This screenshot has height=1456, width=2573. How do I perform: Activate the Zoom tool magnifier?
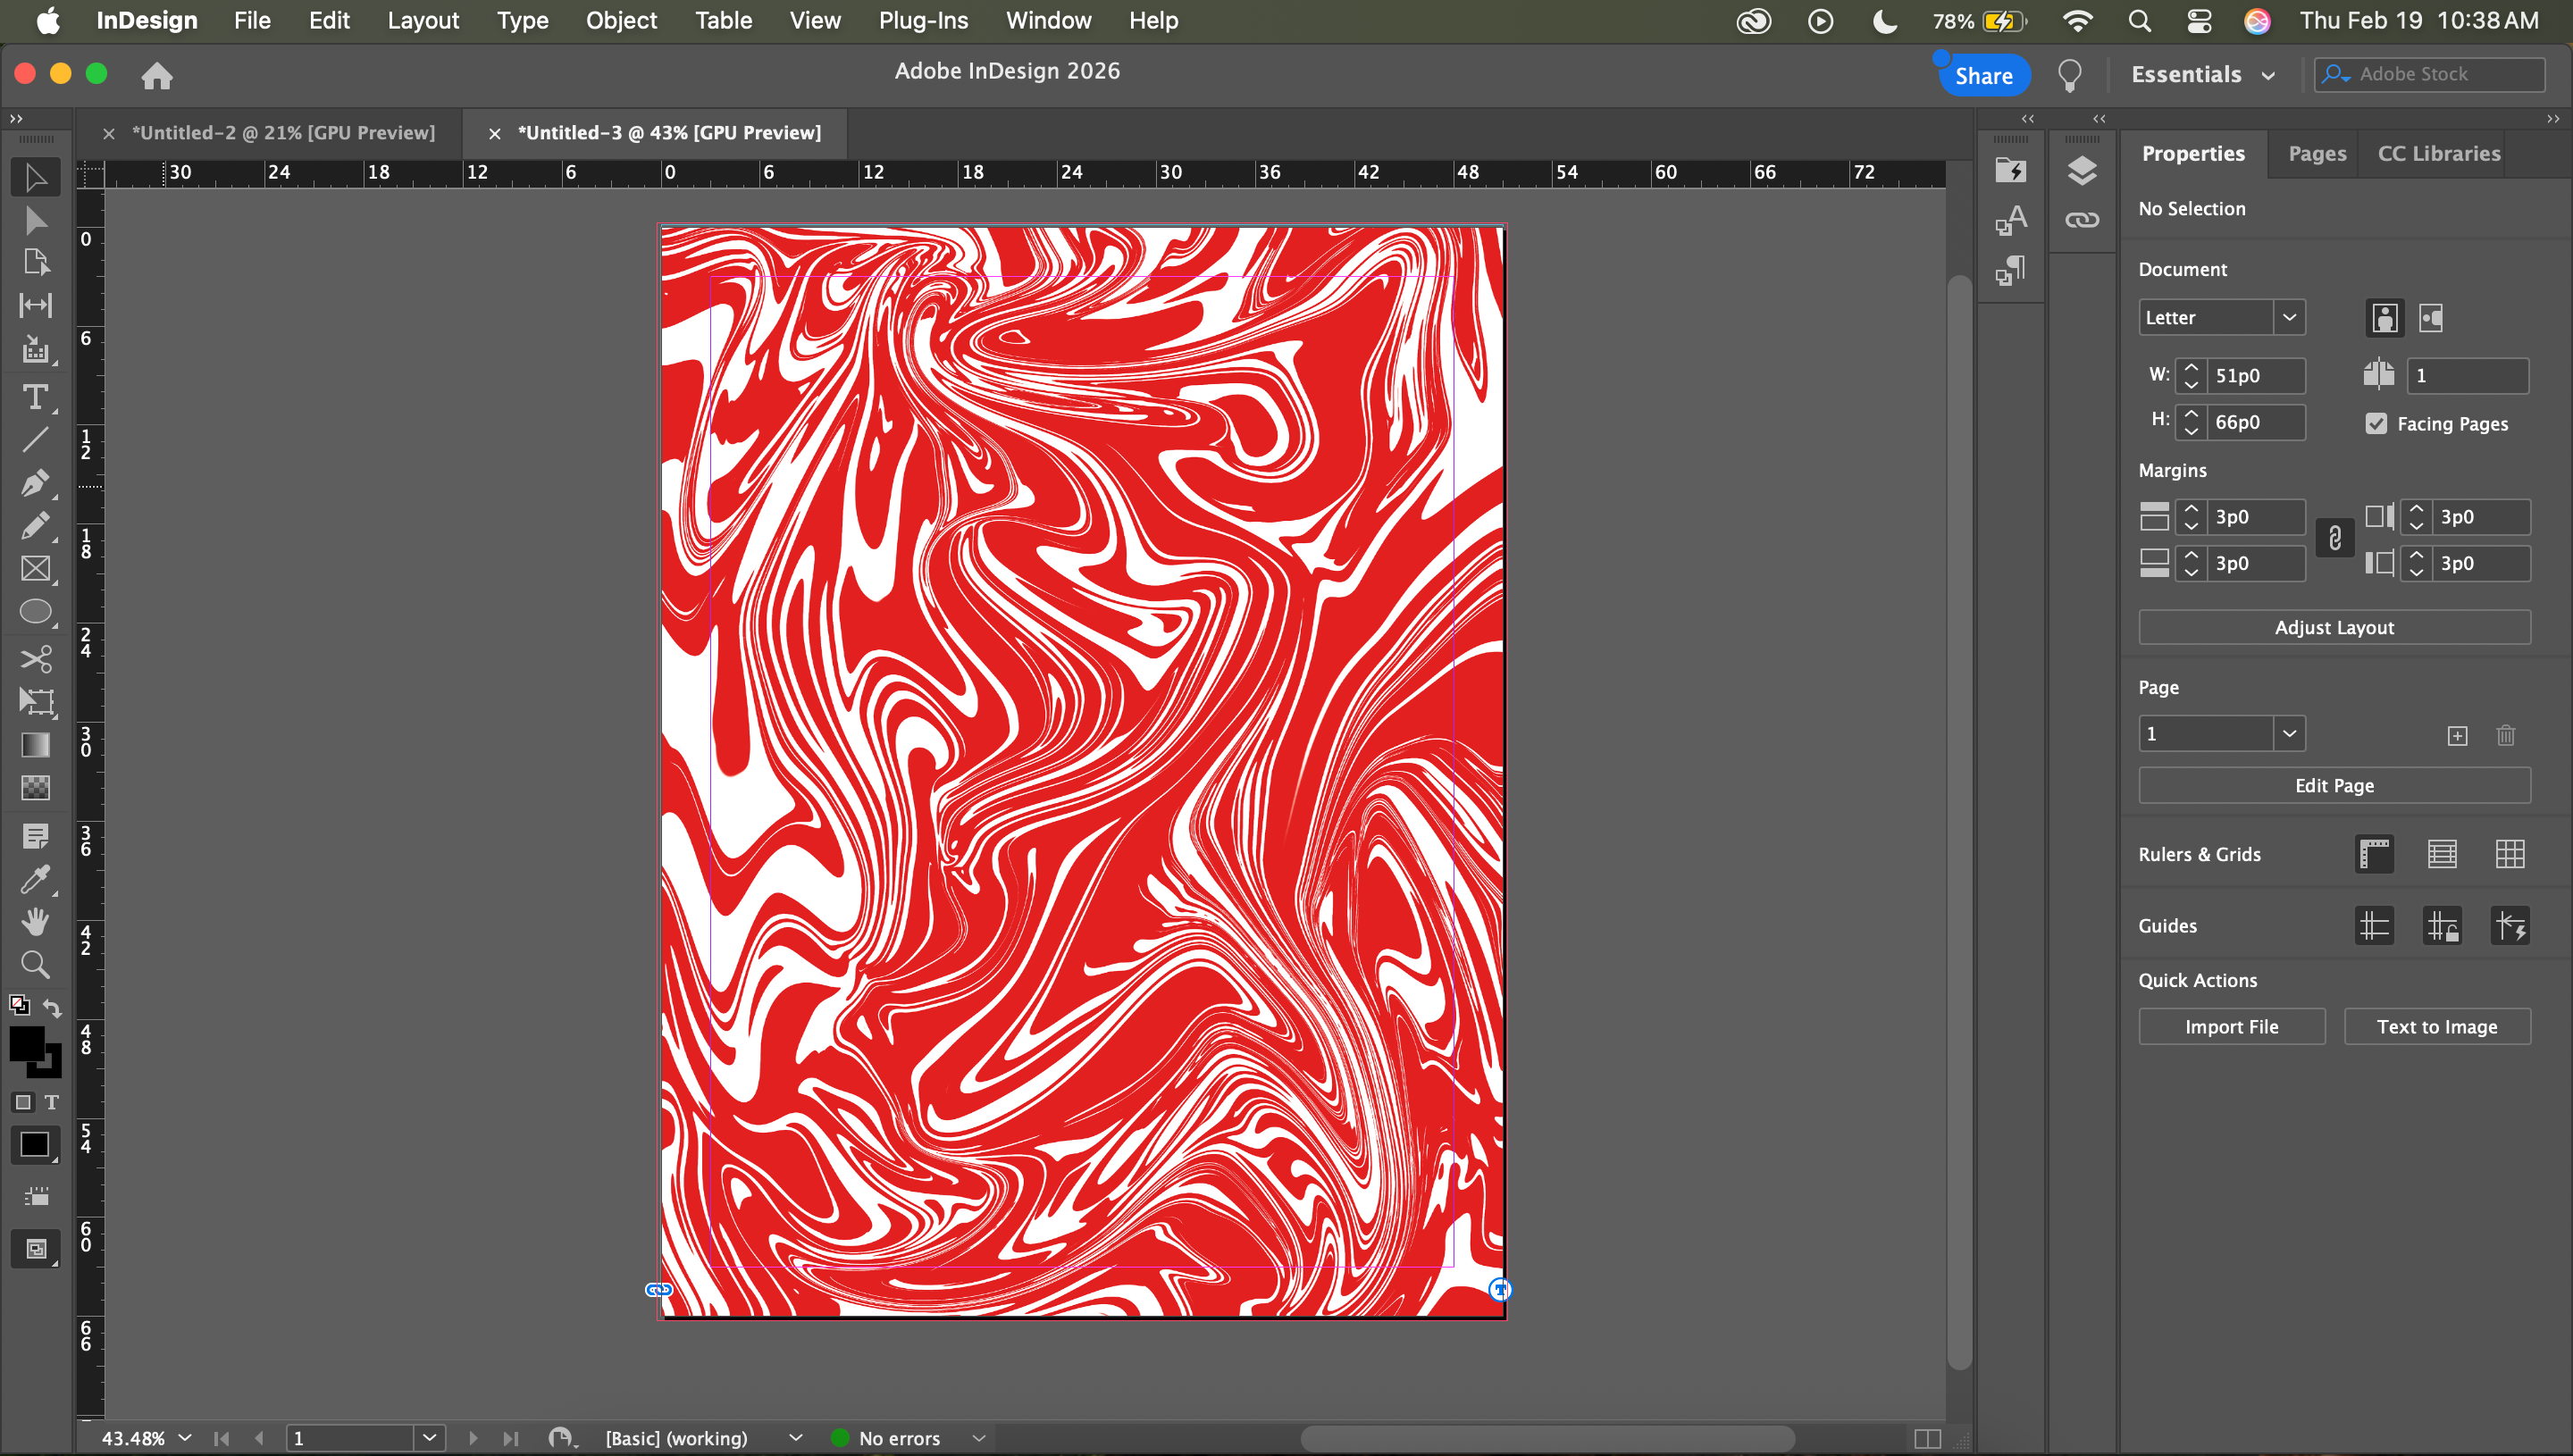[35, 964]
